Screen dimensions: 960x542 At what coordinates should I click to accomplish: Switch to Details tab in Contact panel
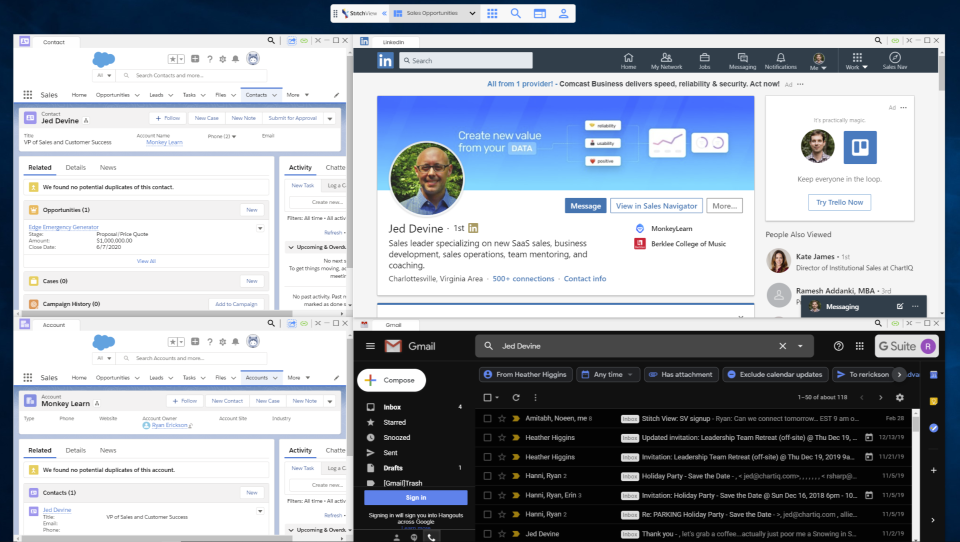click(x=75, y=167)
